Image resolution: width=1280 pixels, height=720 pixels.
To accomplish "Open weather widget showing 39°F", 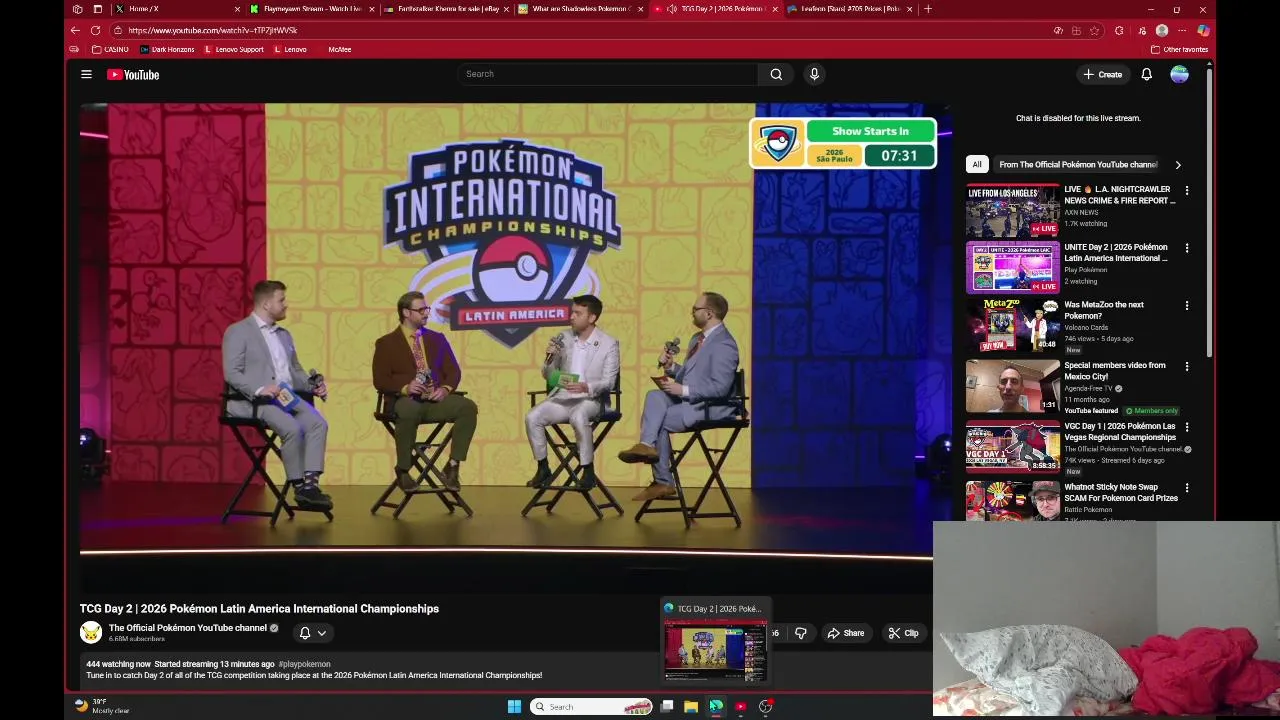I will [x=103, y=706].
